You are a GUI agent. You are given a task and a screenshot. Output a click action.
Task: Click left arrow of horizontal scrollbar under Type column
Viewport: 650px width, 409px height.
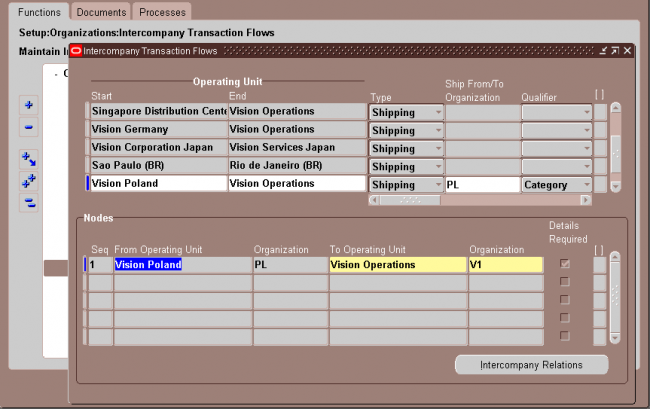(374, 200)
